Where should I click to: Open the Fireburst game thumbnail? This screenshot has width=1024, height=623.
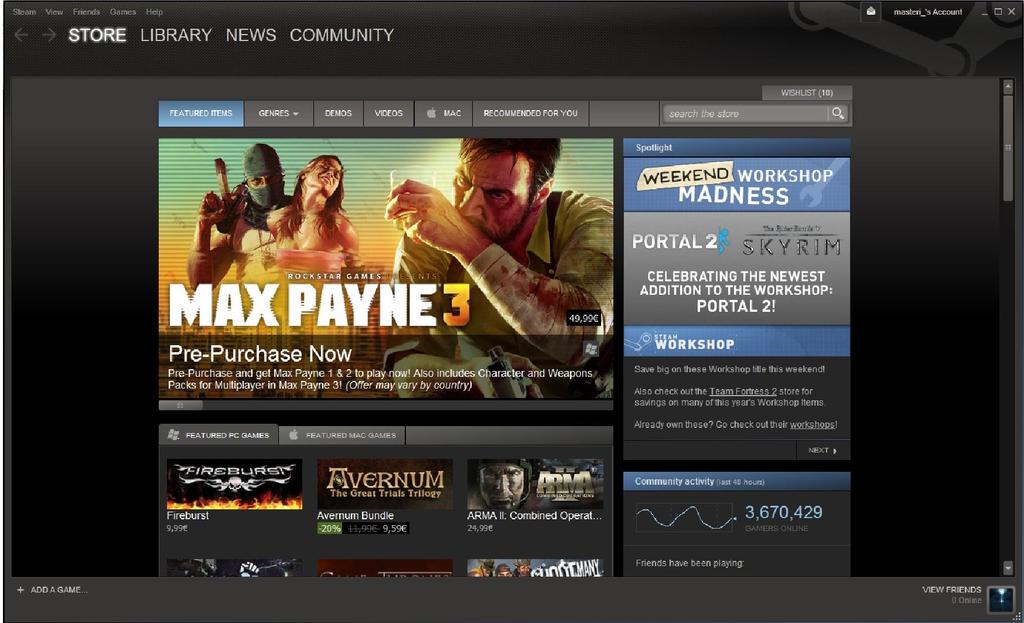234,484
